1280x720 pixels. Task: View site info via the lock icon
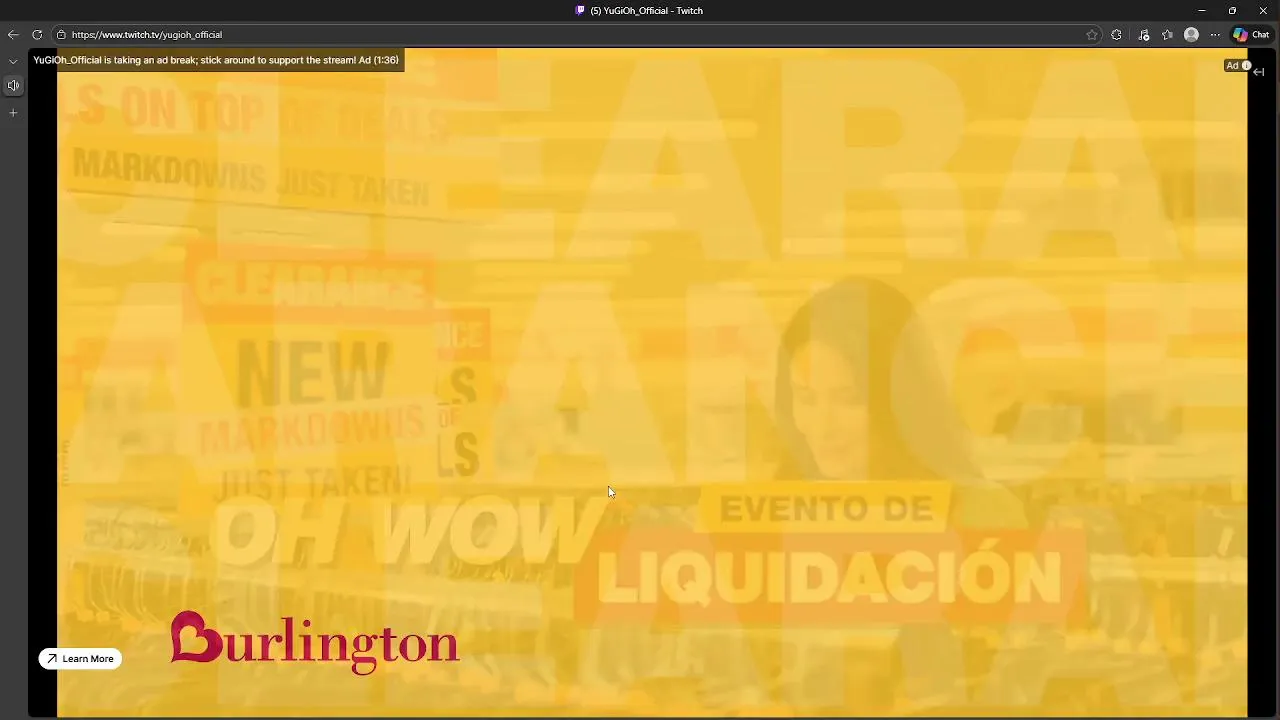[61, 34]
